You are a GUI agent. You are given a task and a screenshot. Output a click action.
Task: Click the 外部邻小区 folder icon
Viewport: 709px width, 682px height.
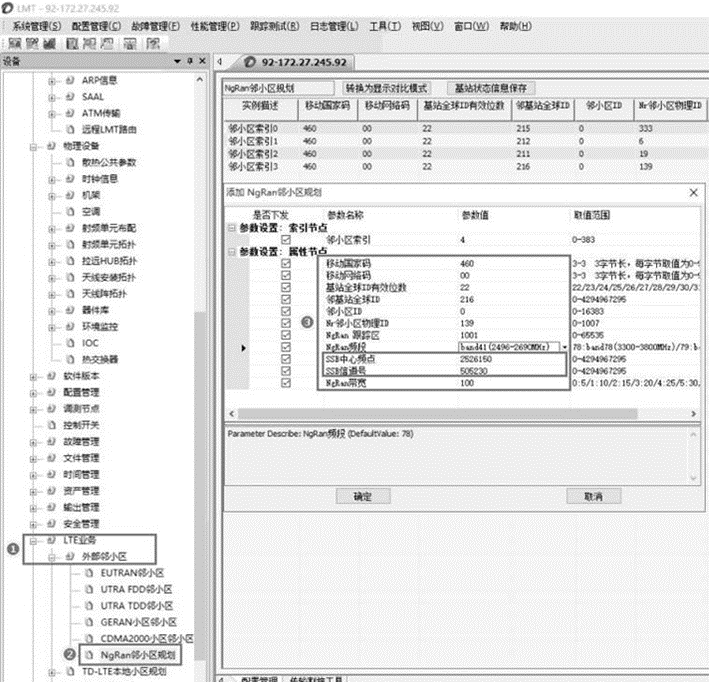point(70,557)
